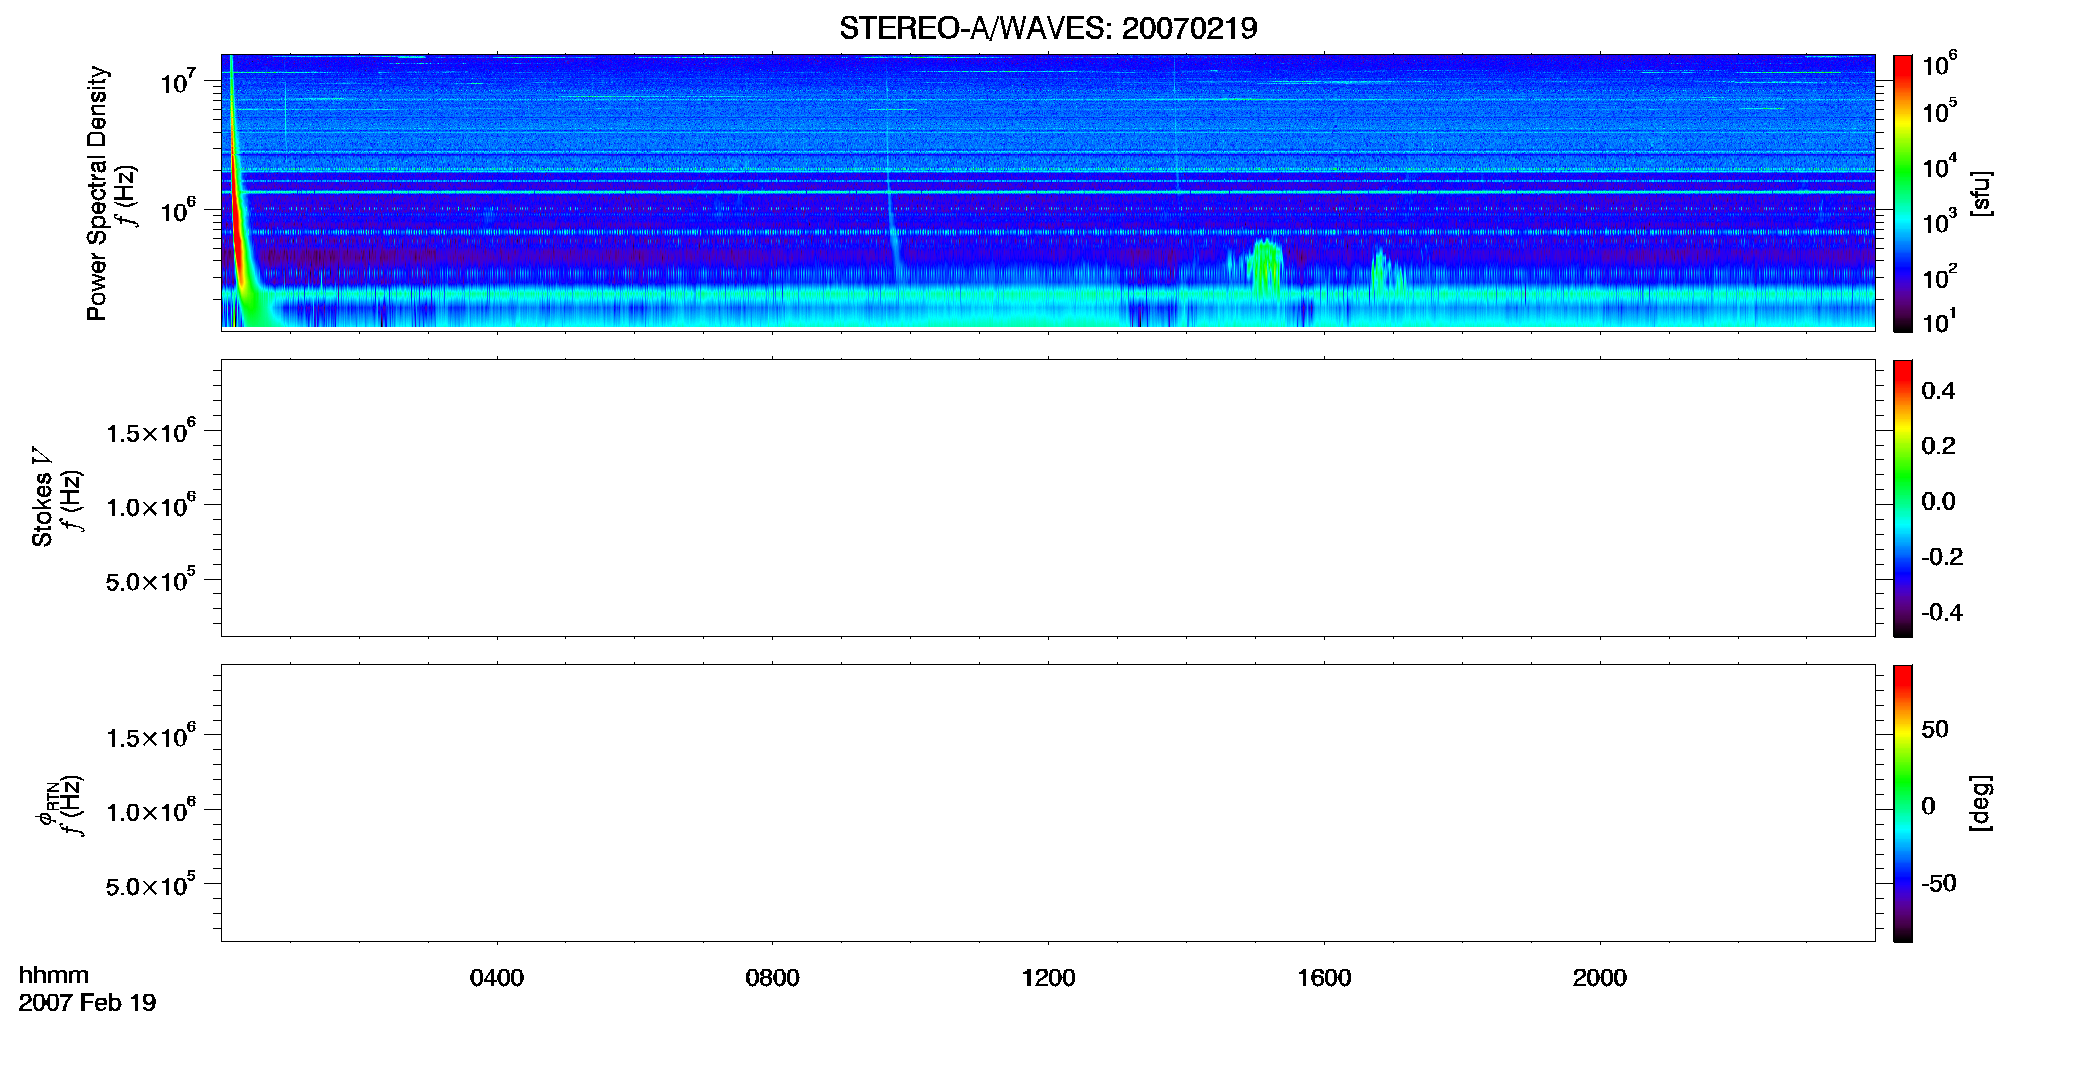
Task: Click the 2007 Feb 19 date label
Action: coord(87,1003)
